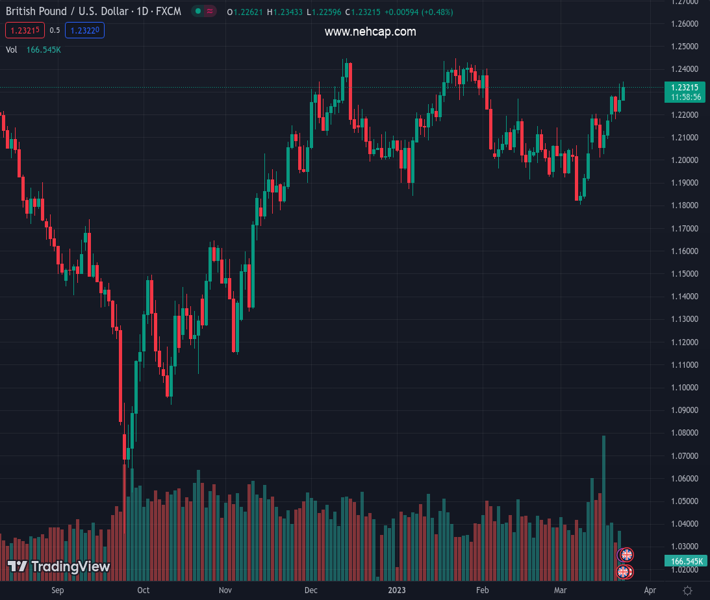Screen dimensions: 710x600
Task: Click the Nov label on time axis
Action: pyautogui.click(x=225, y=590)
